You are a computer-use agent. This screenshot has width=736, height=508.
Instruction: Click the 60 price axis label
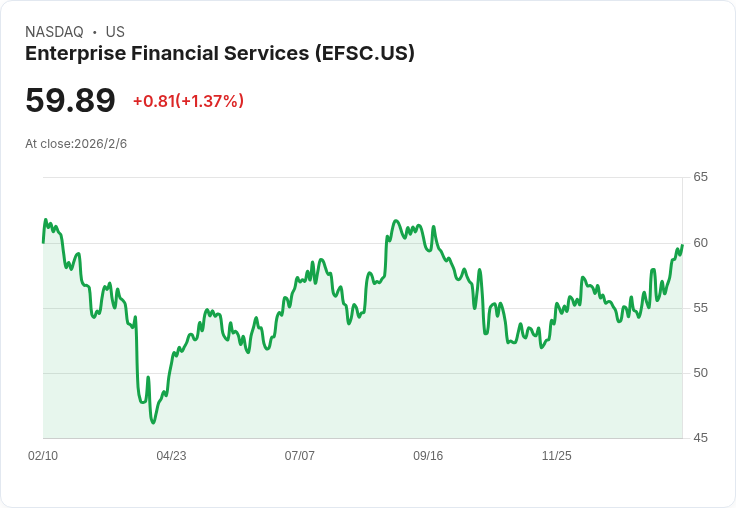[x=700, y=243]
